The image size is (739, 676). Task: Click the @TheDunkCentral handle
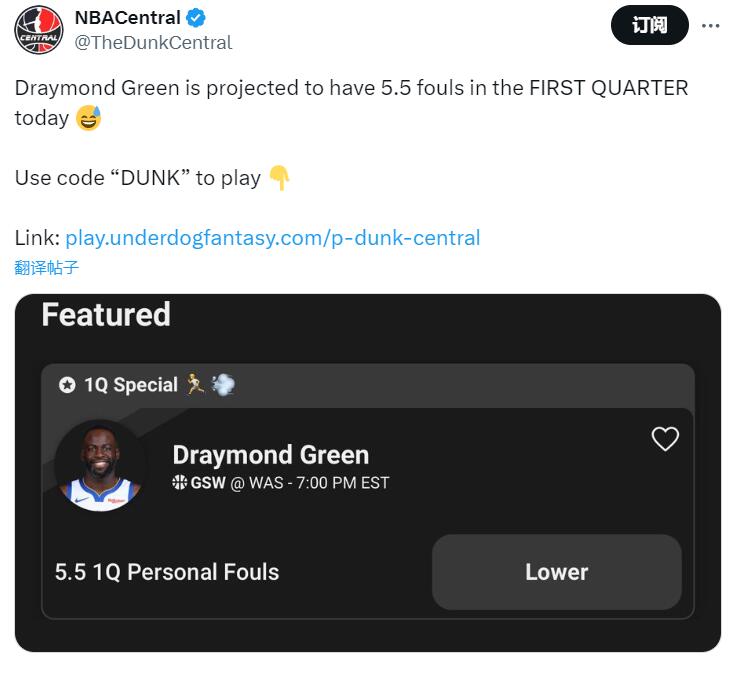click(153, 42)
